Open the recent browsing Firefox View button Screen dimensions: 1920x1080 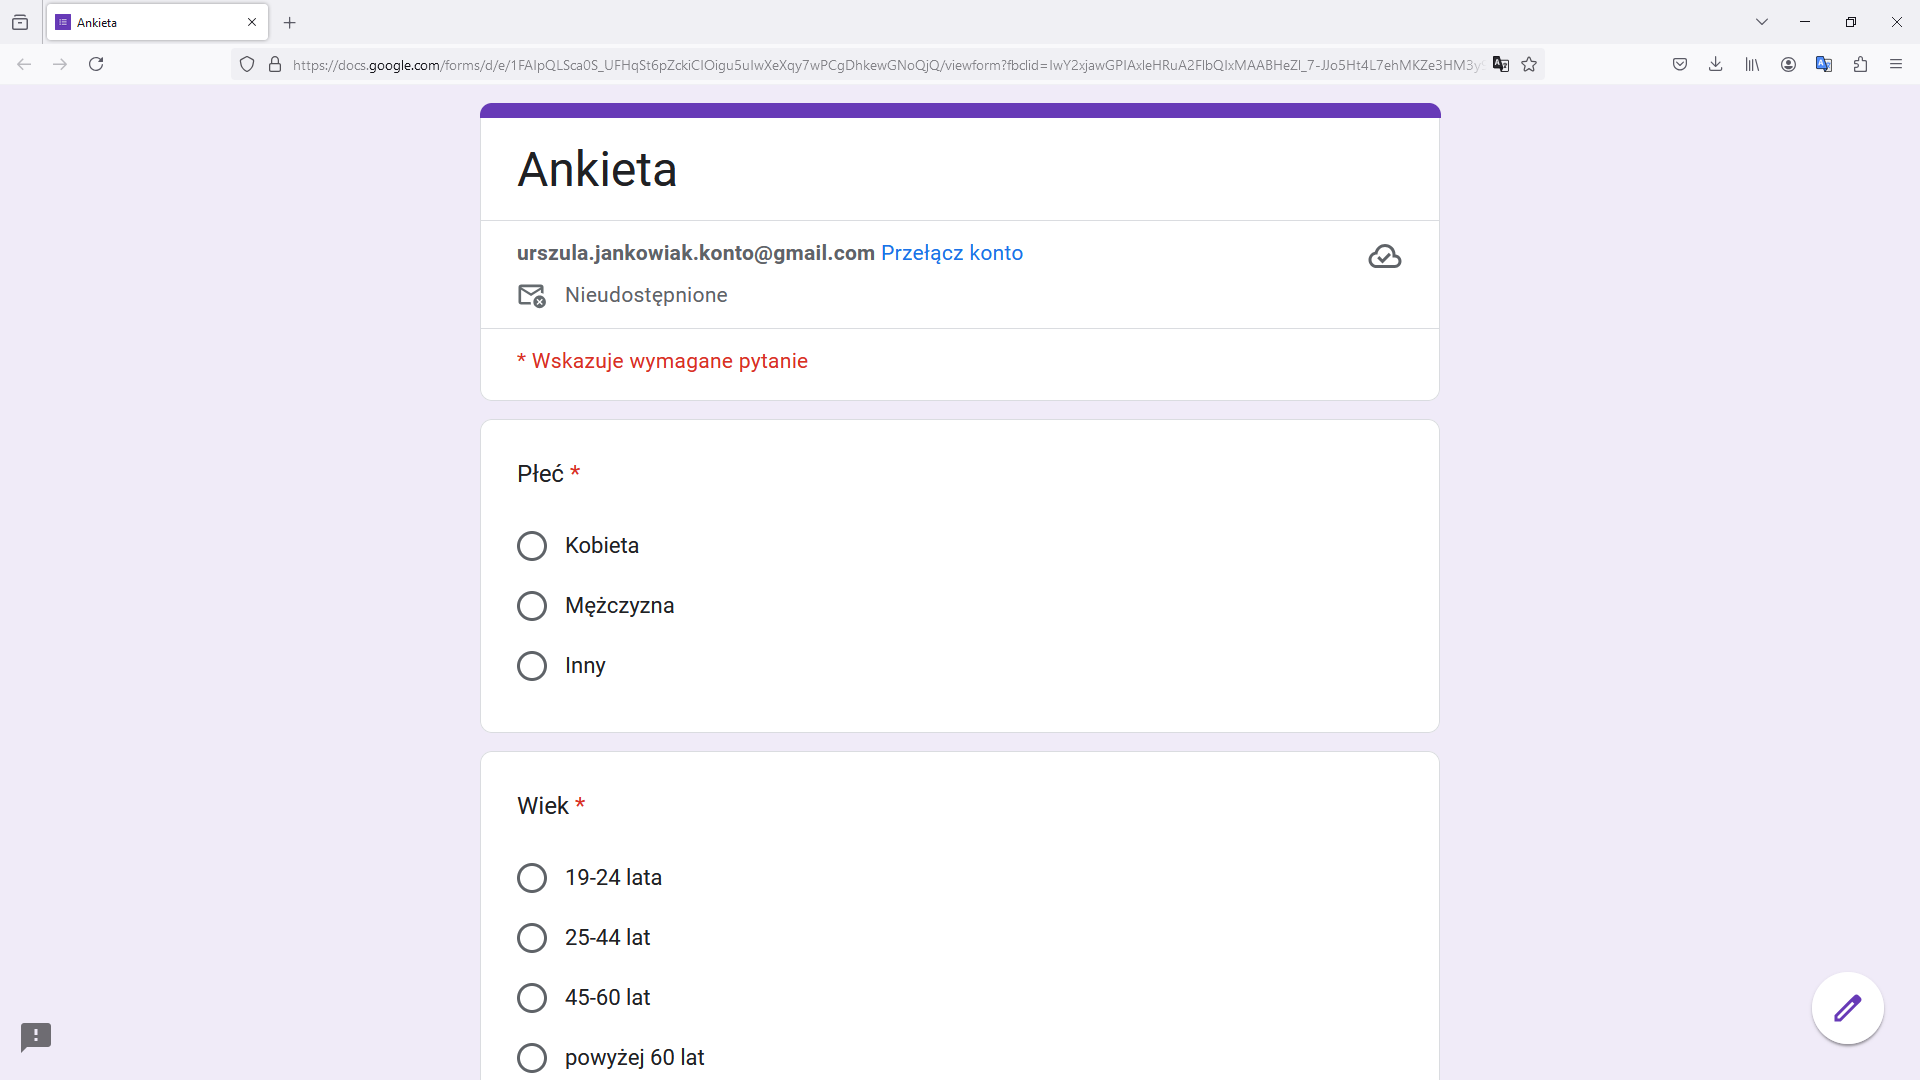coord(20,22)
